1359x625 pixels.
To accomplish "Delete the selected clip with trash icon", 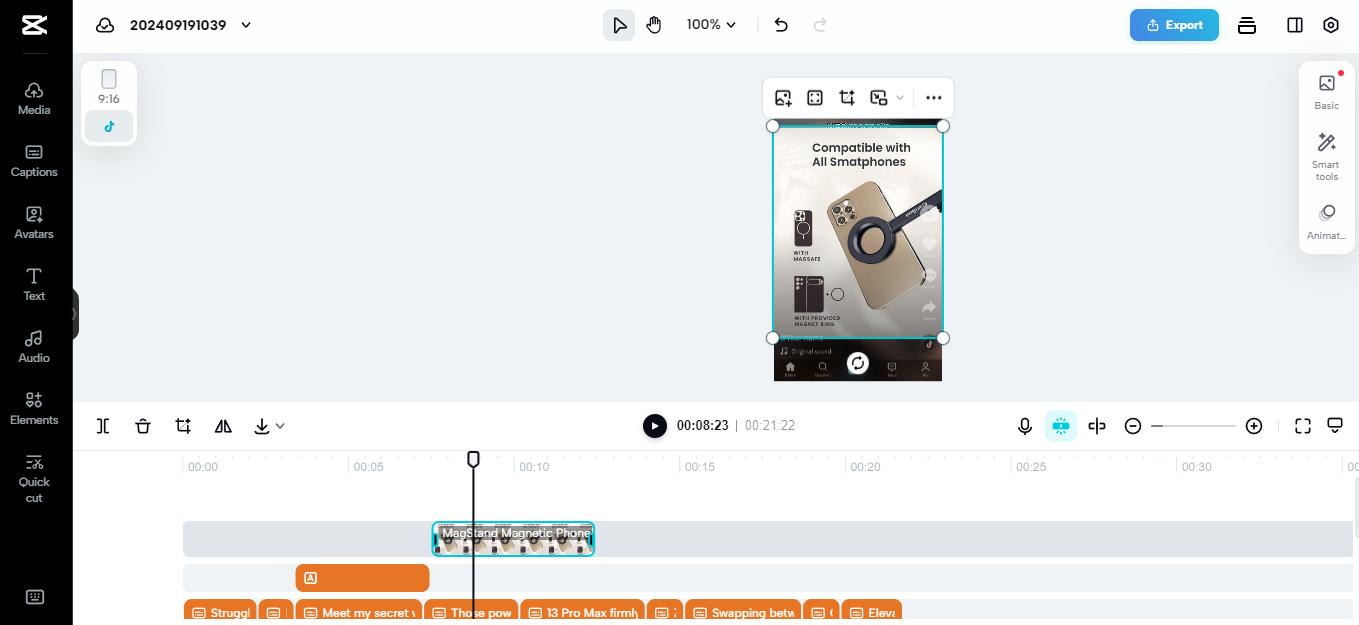I will click(x=143, y=426).
